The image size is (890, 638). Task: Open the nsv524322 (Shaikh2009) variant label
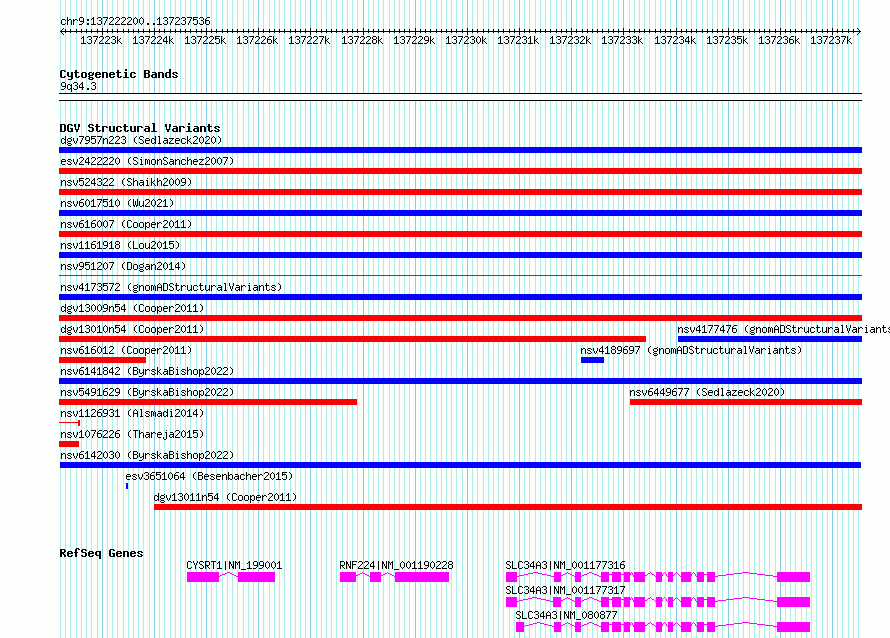[126, 182]
